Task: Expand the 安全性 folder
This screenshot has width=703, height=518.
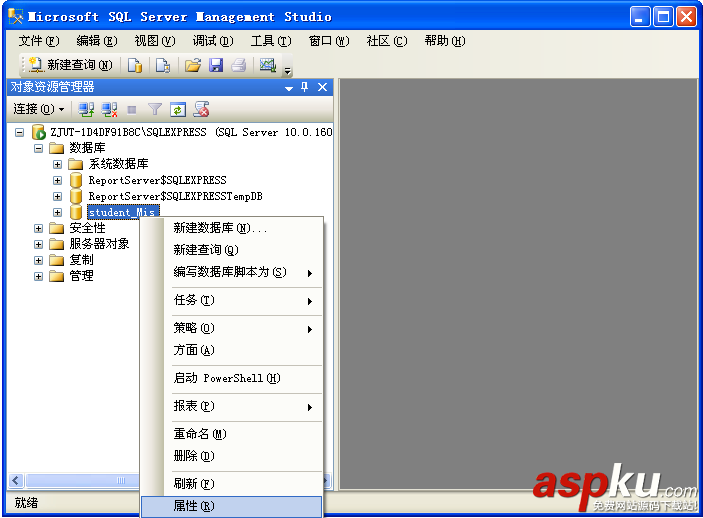Action: (x=39, y=228)
